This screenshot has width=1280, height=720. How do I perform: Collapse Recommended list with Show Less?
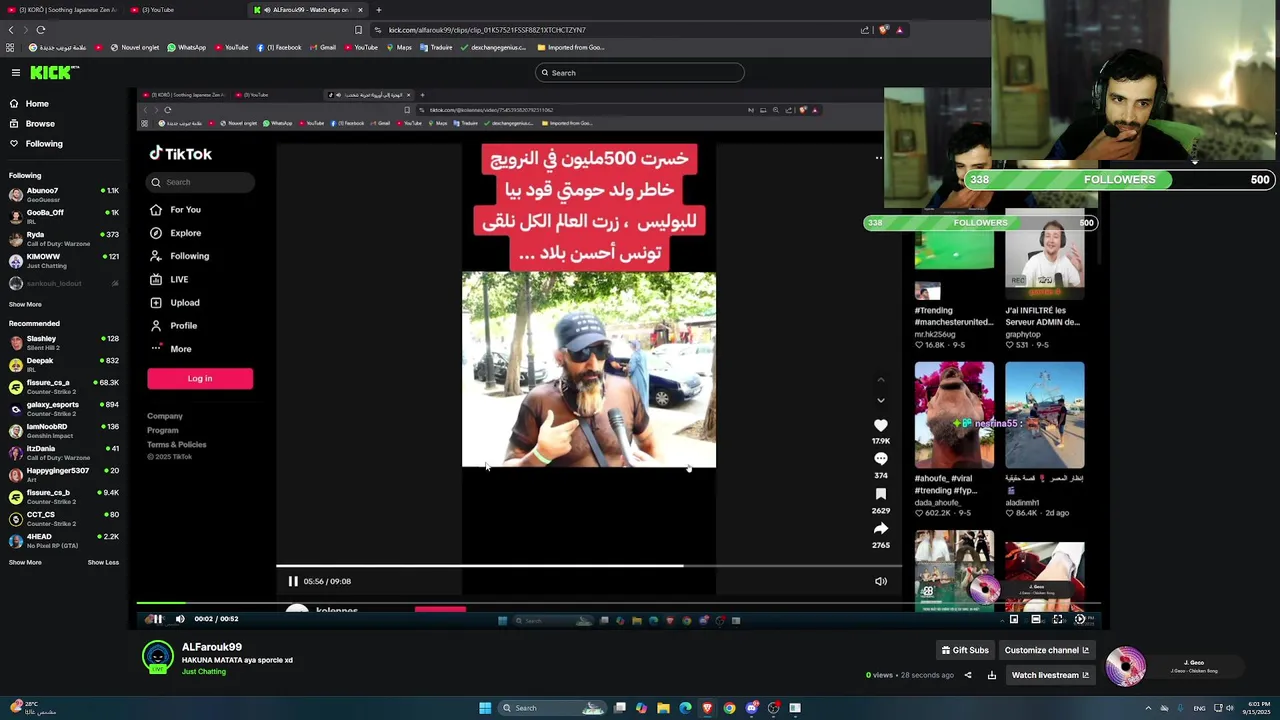pyautogui.click(x=103, y=562)
